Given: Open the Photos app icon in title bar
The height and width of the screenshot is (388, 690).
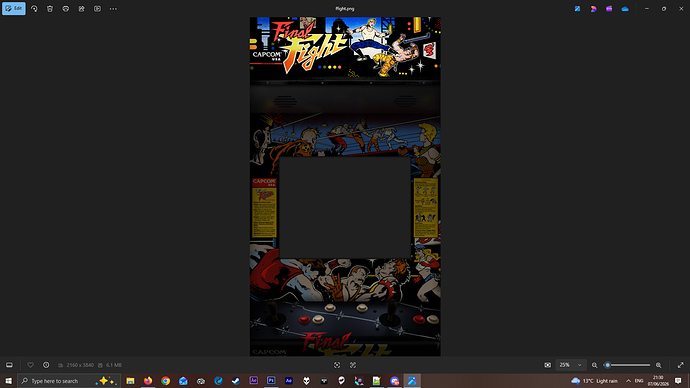Looking at the screenshot, I should [x=577, y=8].
